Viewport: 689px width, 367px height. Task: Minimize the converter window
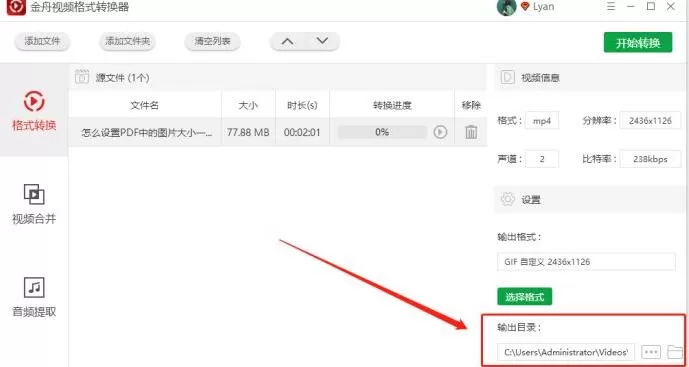(631, 7)
